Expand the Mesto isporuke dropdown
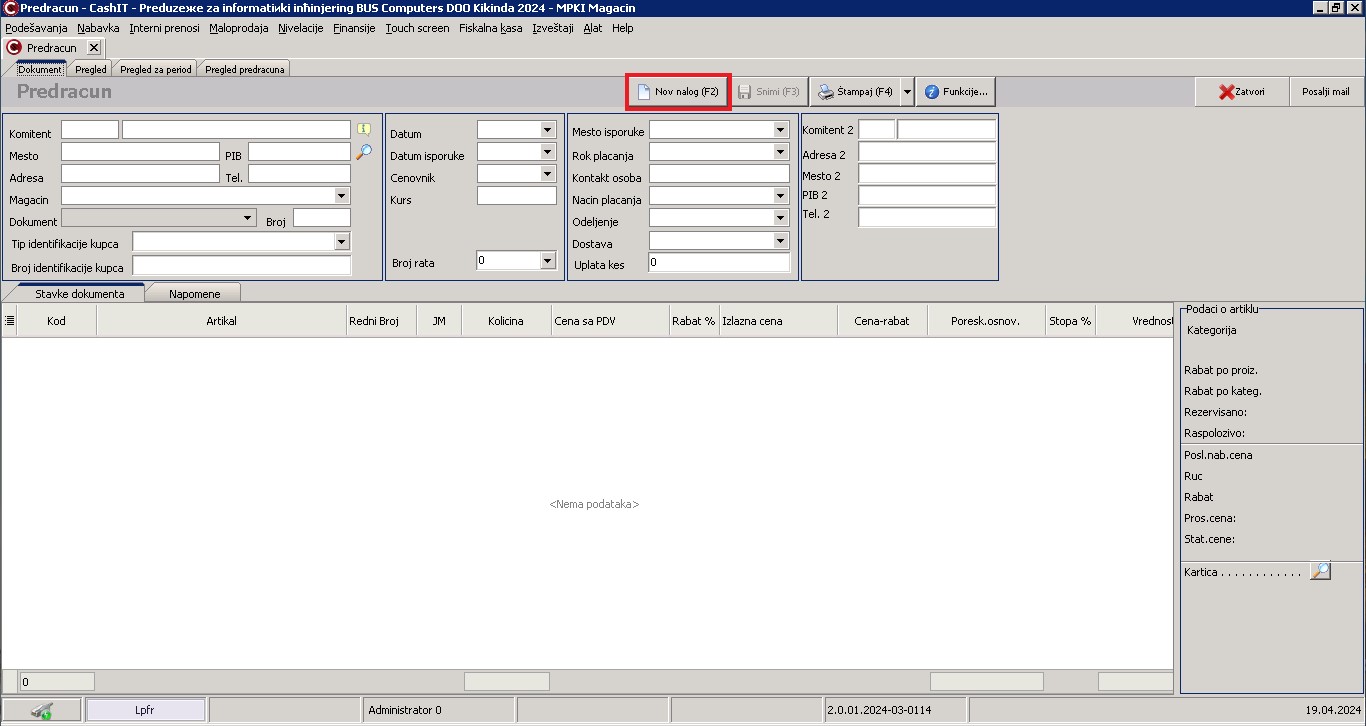 click(781, 130)
